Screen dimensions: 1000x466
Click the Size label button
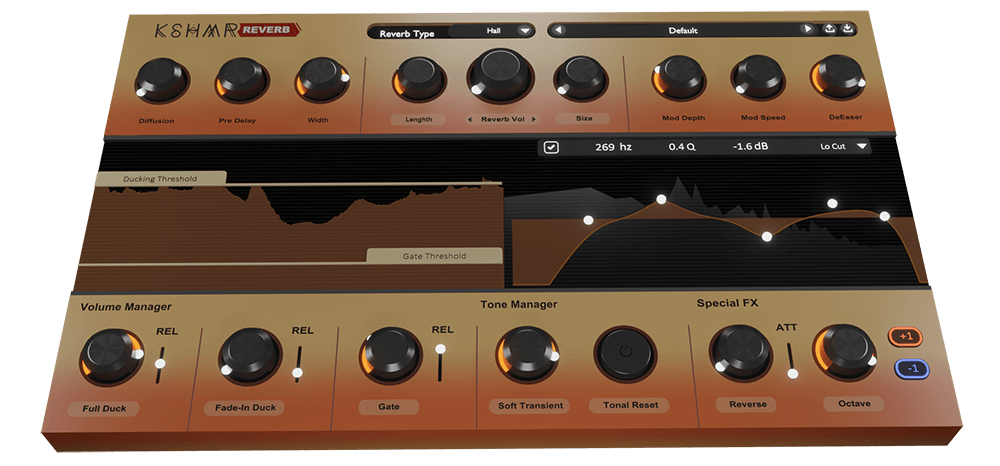[x=583, y=119]
